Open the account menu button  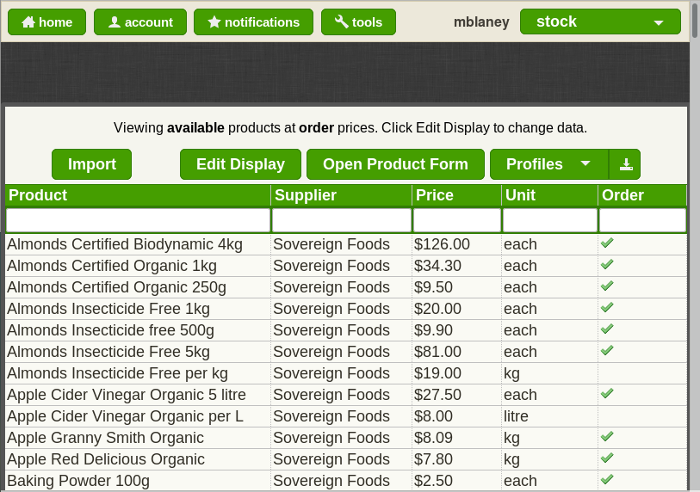[x=140, y=22]
